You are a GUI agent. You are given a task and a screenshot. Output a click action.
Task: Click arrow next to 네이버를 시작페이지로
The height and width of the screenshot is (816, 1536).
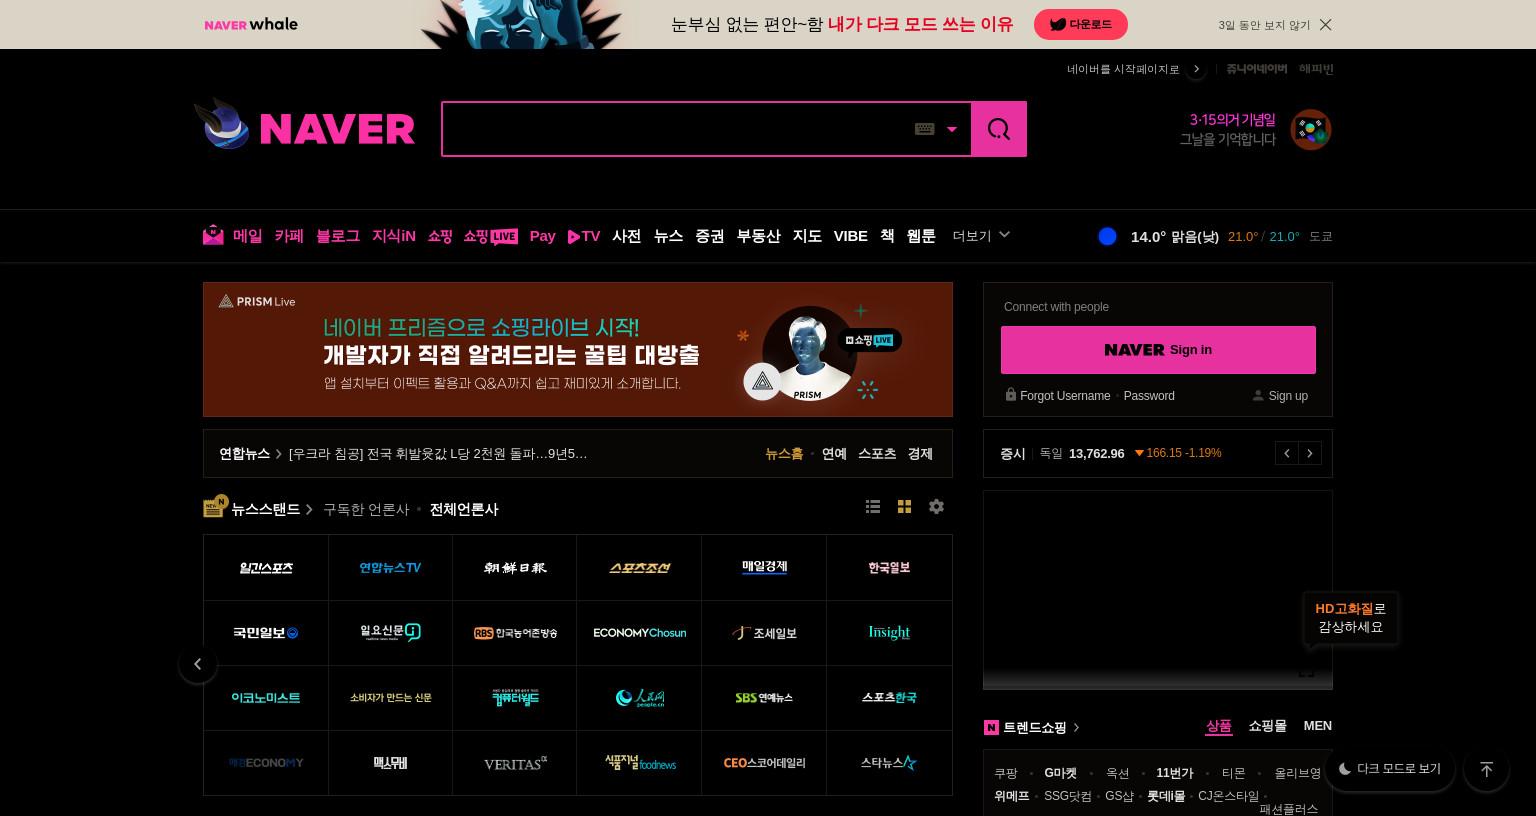pos(1196,69)
